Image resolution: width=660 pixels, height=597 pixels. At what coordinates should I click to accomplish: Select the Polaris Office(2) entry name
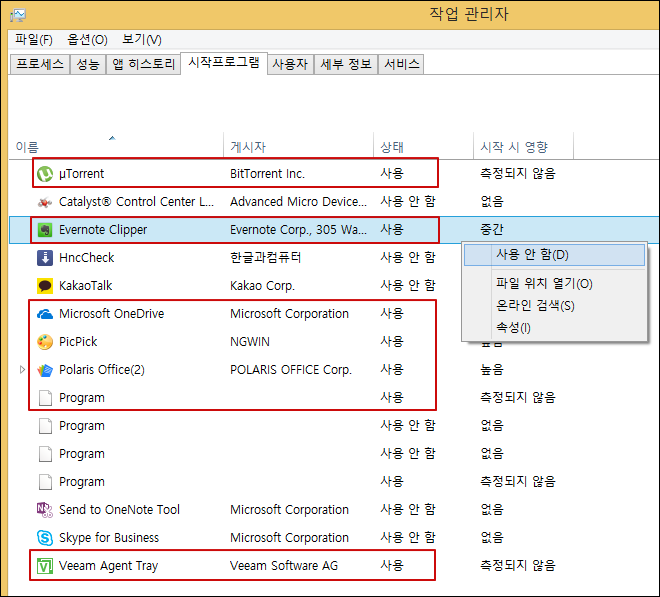point(102,370)
